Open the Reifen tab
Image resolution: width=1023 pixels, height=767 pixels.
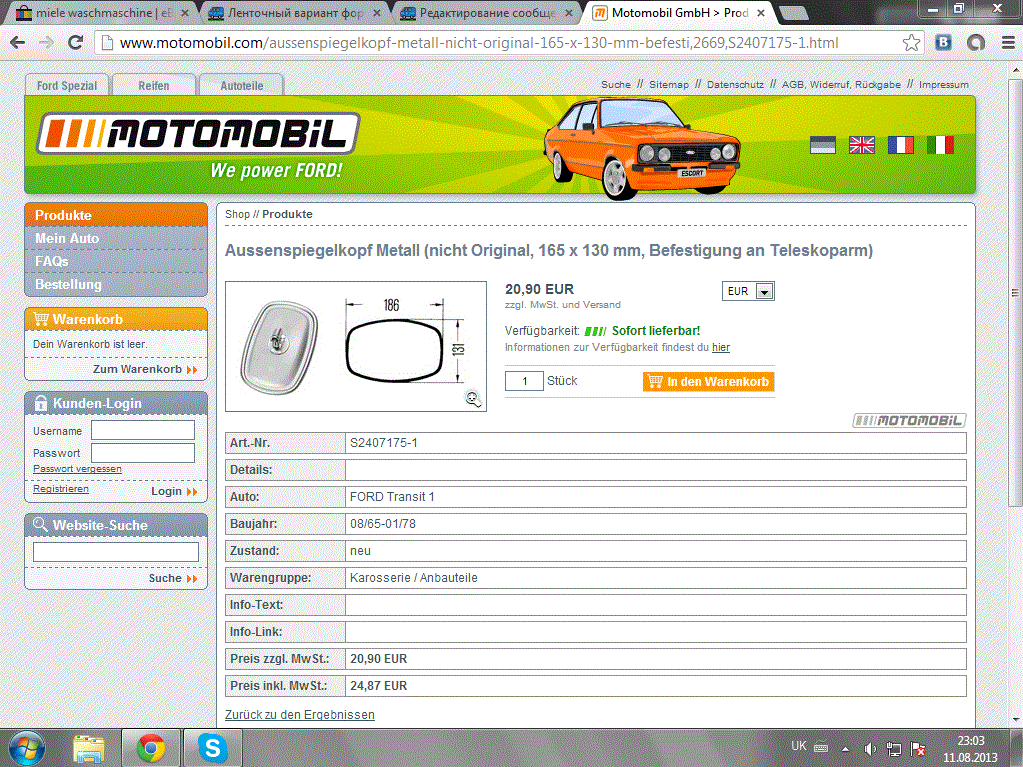(154, 85)
